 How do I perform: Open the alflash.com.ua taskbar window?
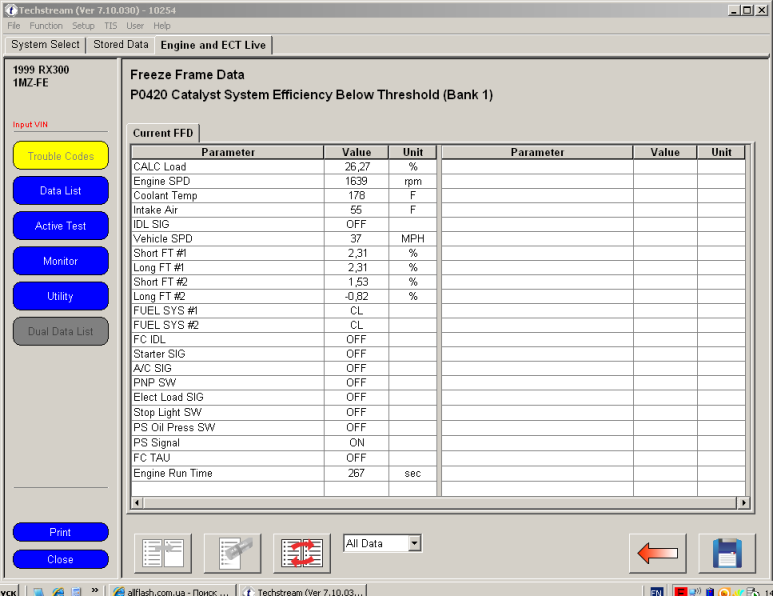(x=170, y=591)
